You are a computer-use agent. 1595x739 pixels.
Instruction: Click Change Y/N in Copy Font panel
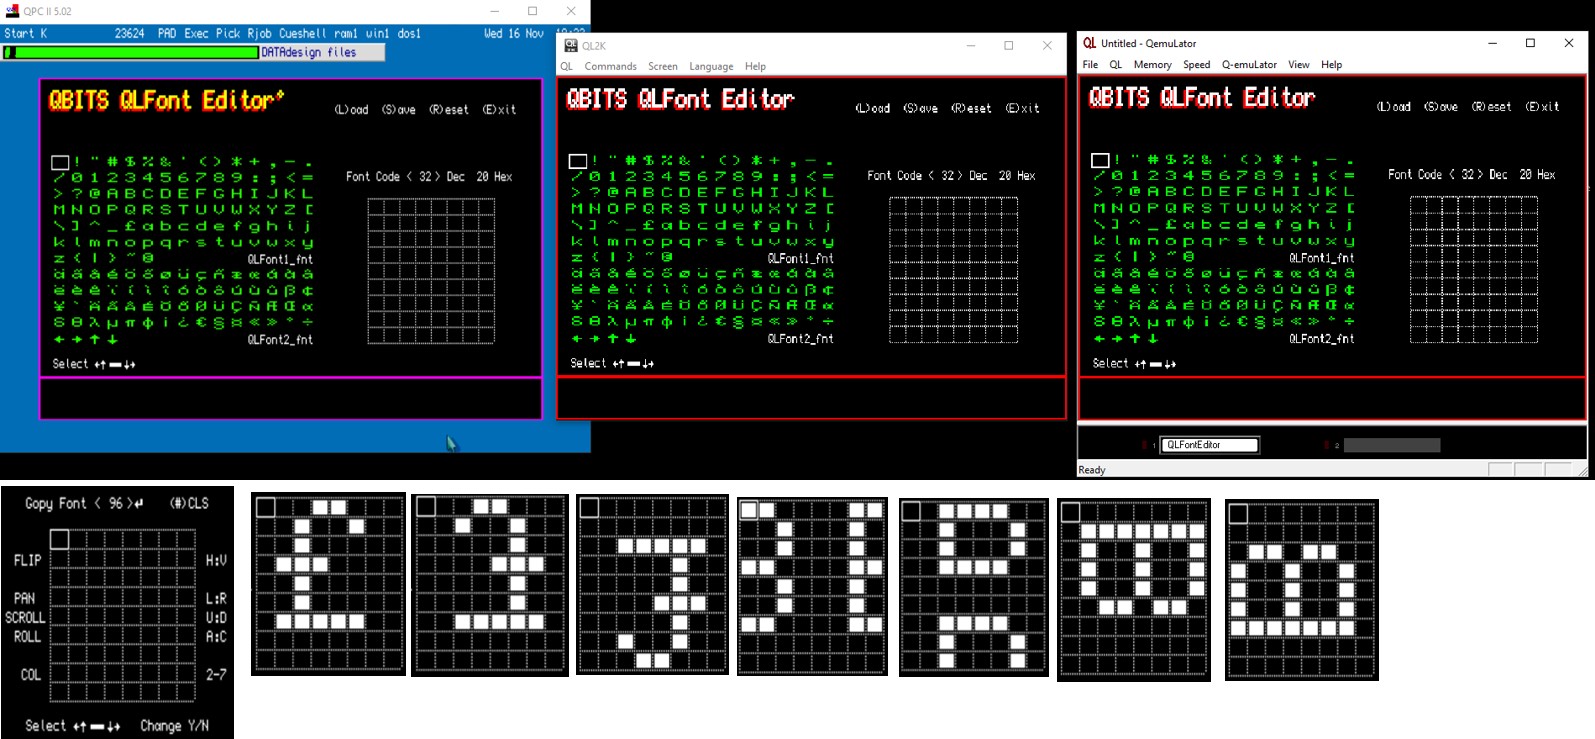click(x=175, y=726)
